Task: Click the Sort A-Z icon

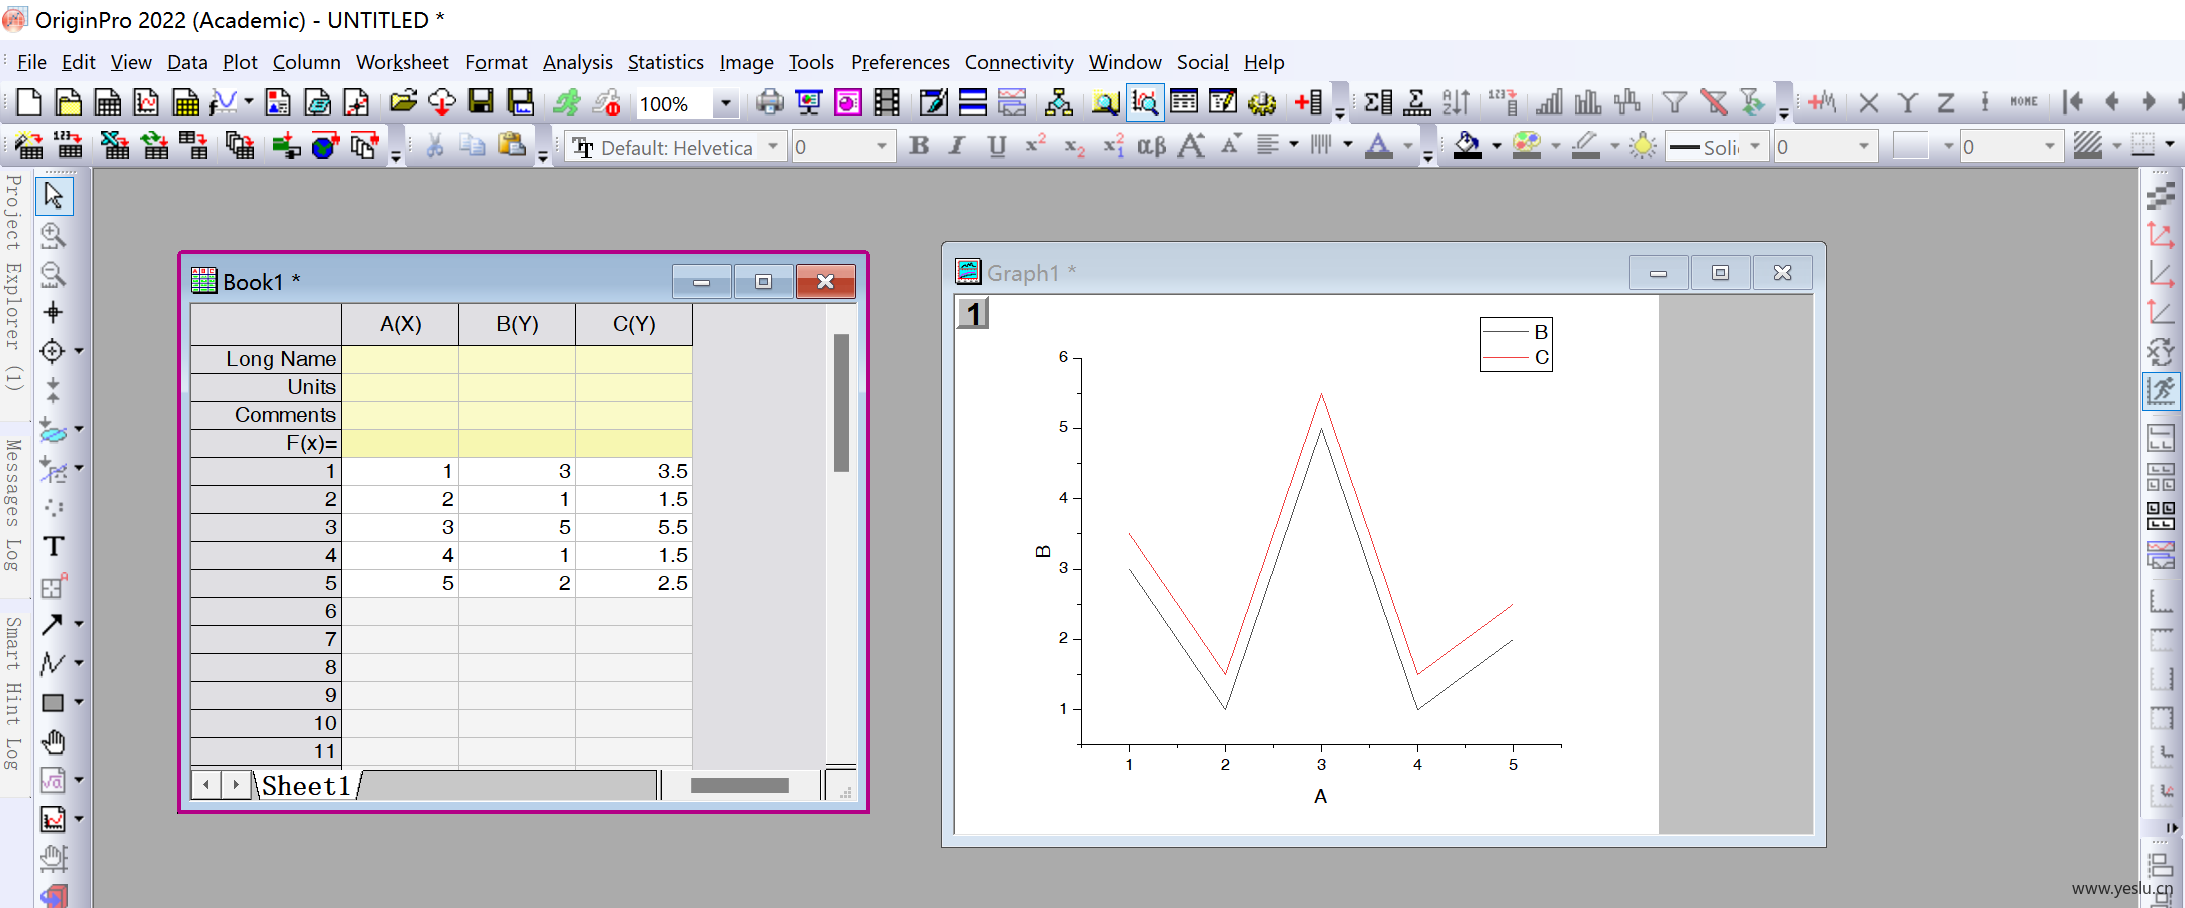Action: [1456, 102]
